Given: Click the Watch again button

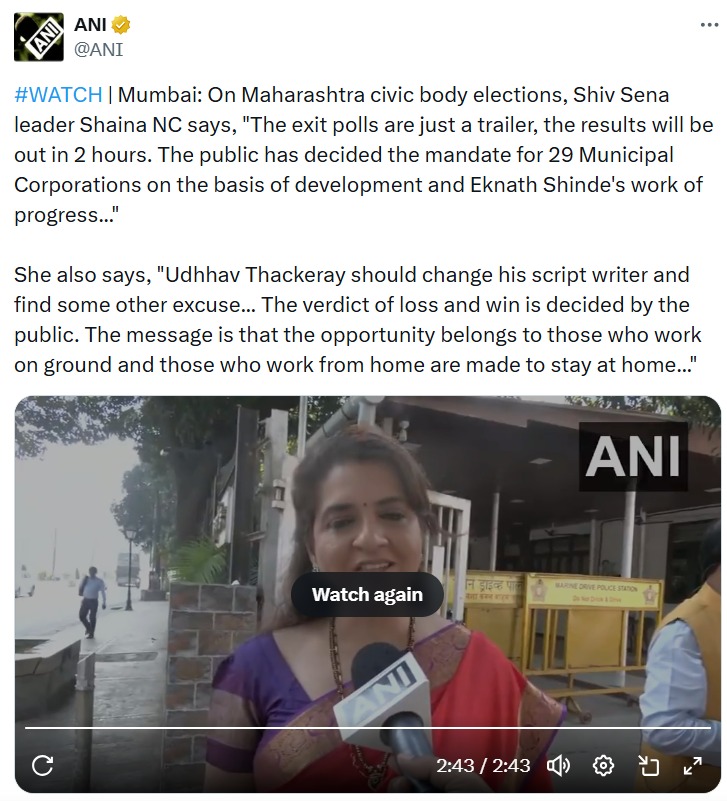Looking at the screenshot, I should pyautogui.click(x=367, y=595).
